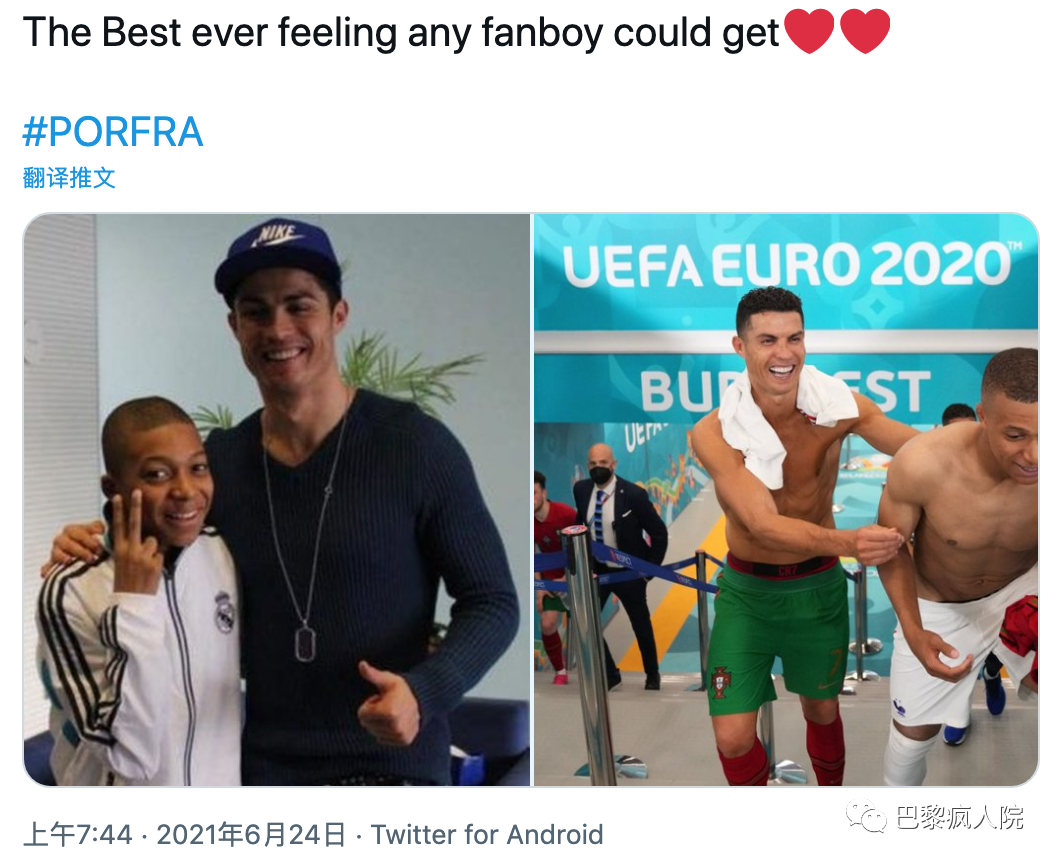The width and height of the screenshot is (1058, 864).
Task: Click the first red heart emoji
Action: tap(810, 32)
